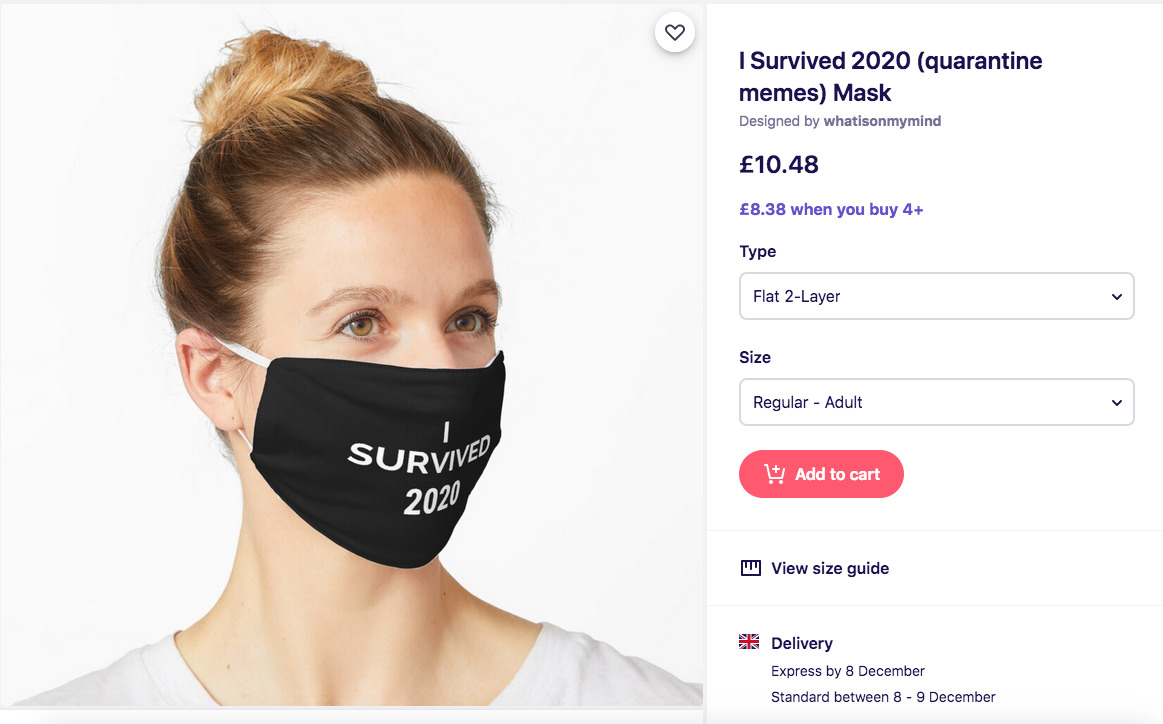Click the cart icon in Add to cart

(x=774, y=474)
